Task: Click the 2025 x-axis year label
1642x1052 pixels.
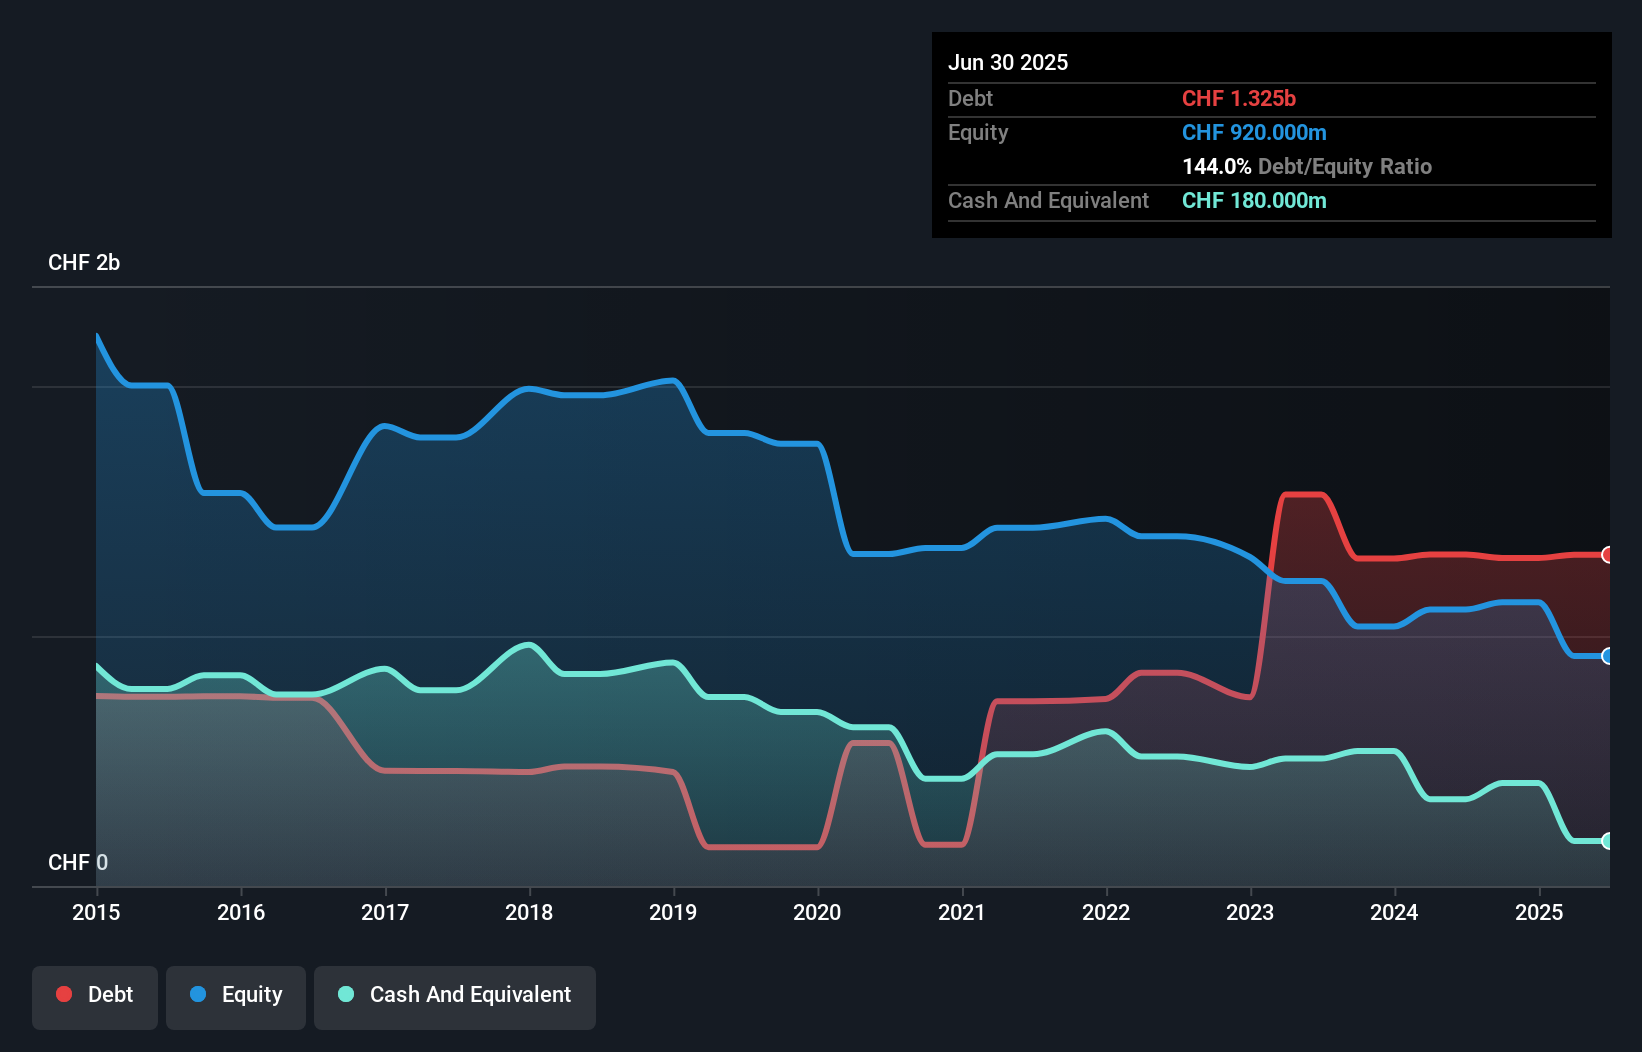Action: 1539,912
